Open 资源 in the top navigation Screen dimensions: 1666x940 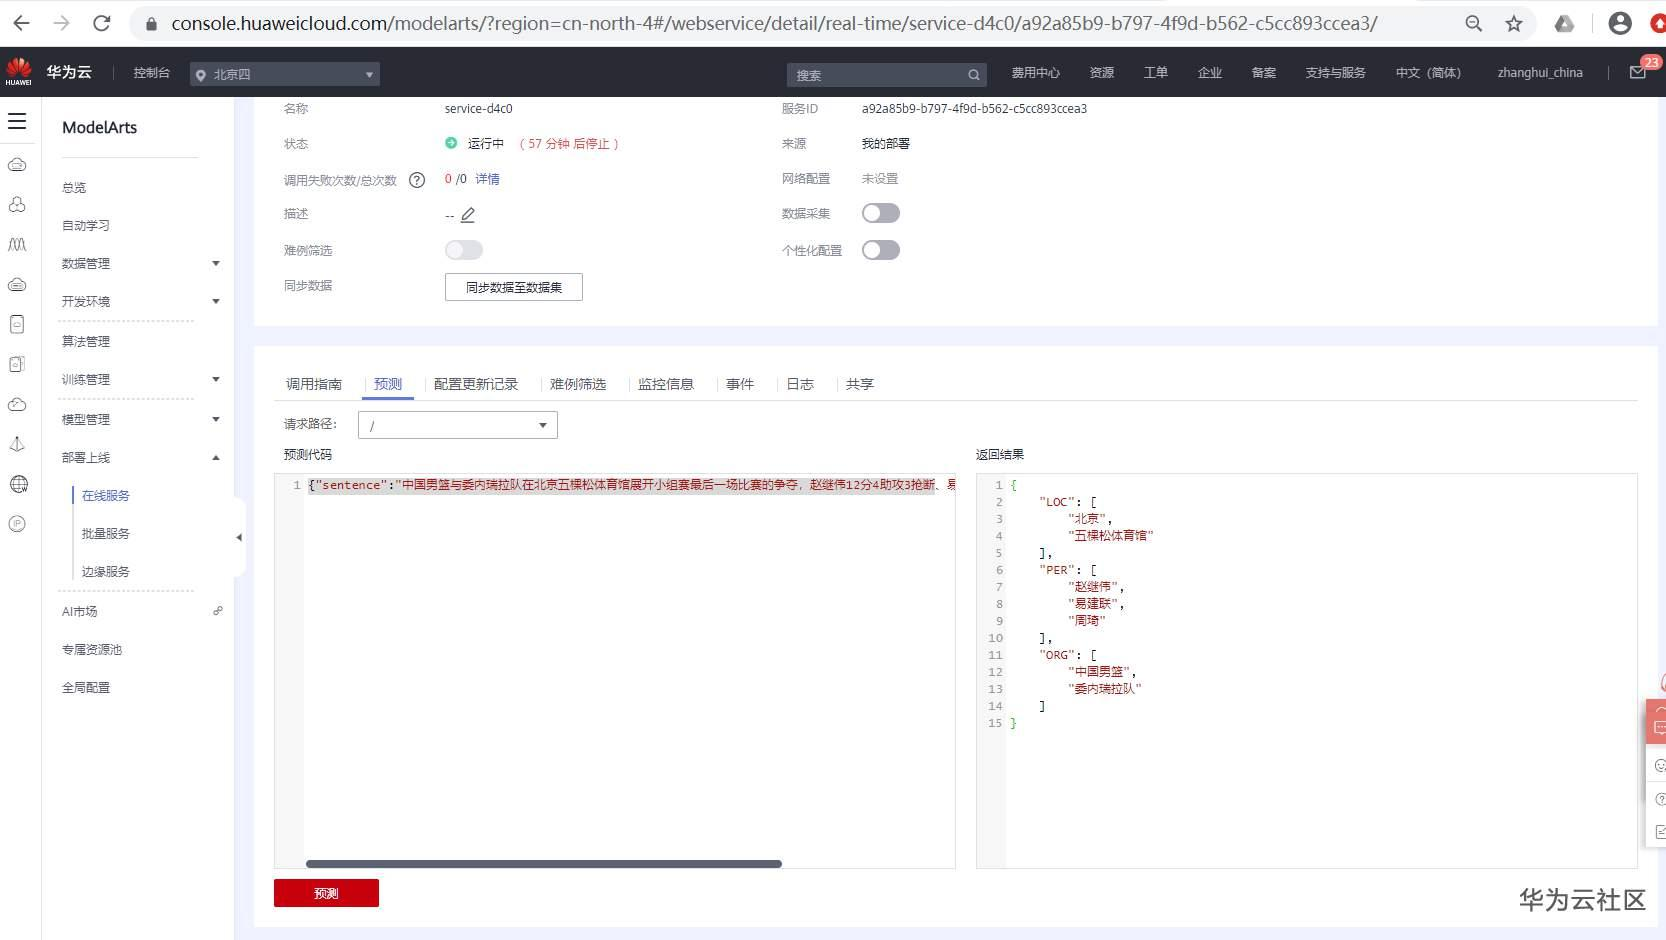1102,73
